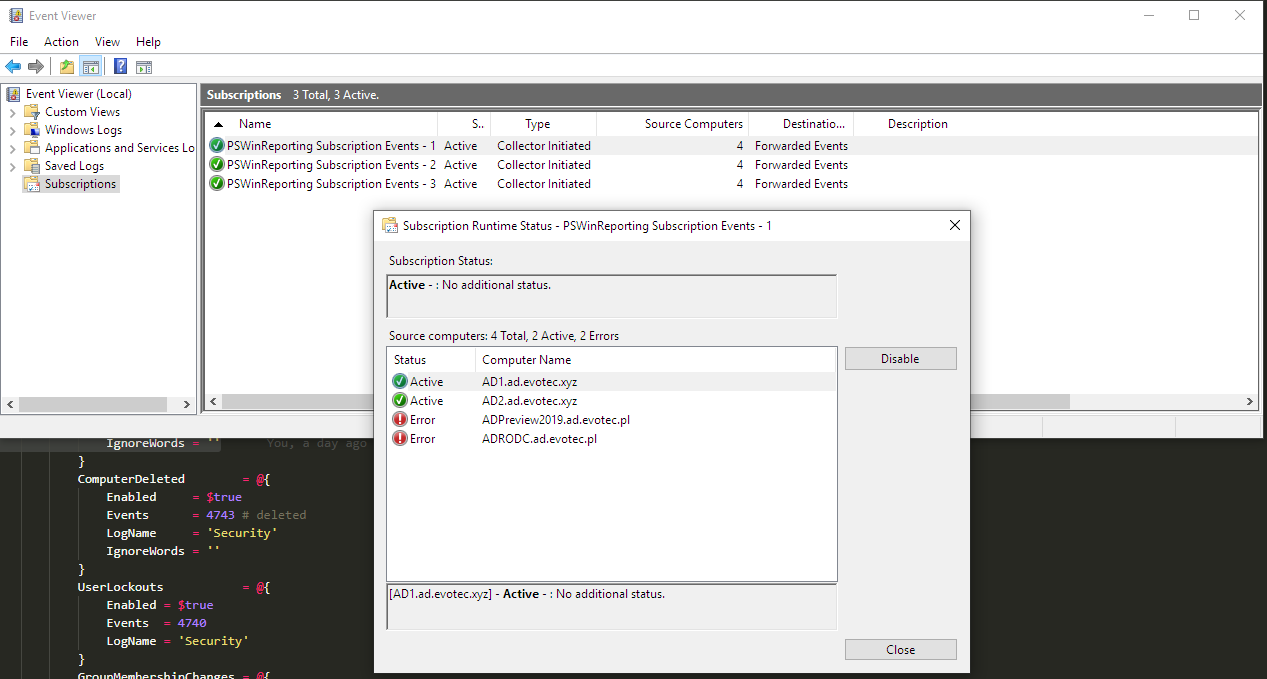Select the Event Viewer (Local) root icon
Viewport: 1267px width, 679px height.
[x=12, y=92]
